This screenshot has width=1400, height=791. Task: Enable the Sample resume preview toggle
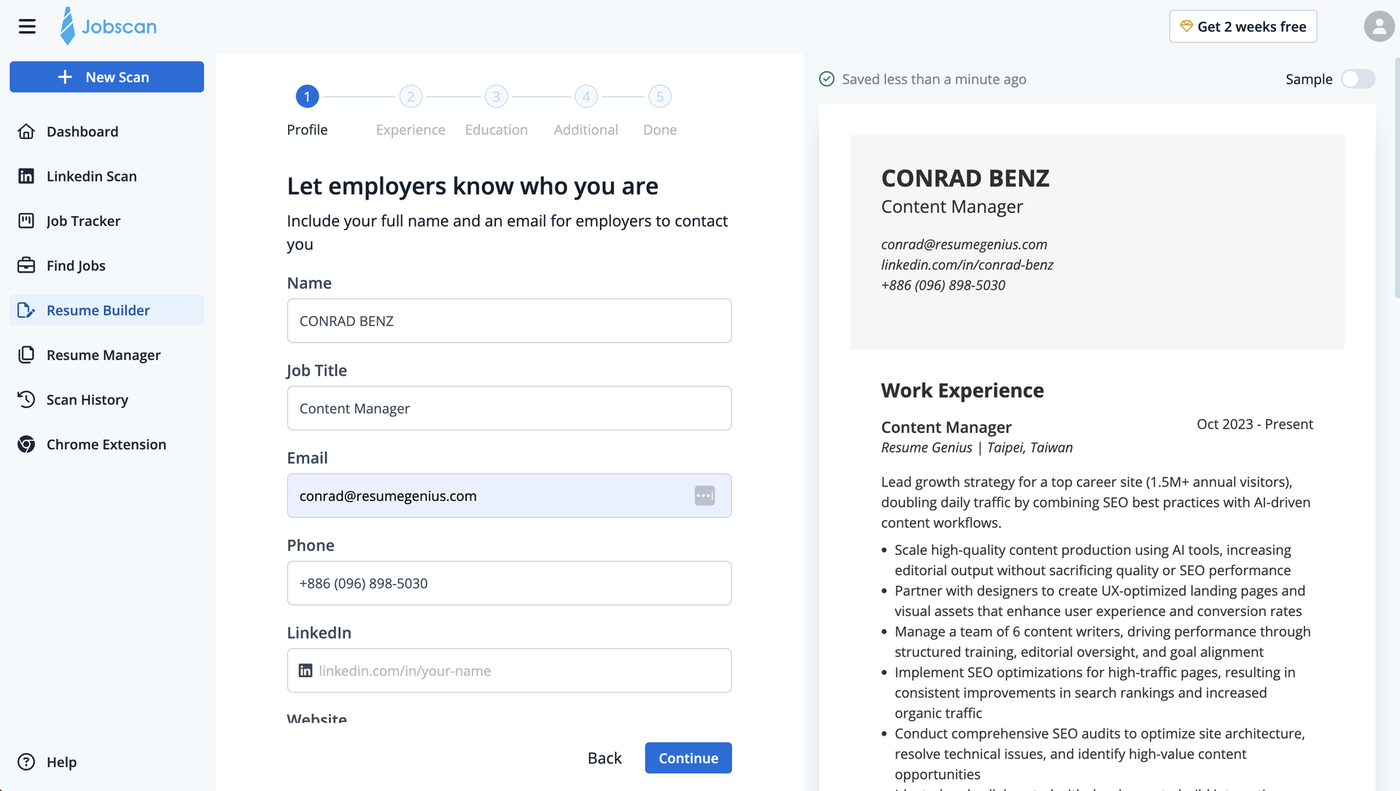[x=1357, y=78]
